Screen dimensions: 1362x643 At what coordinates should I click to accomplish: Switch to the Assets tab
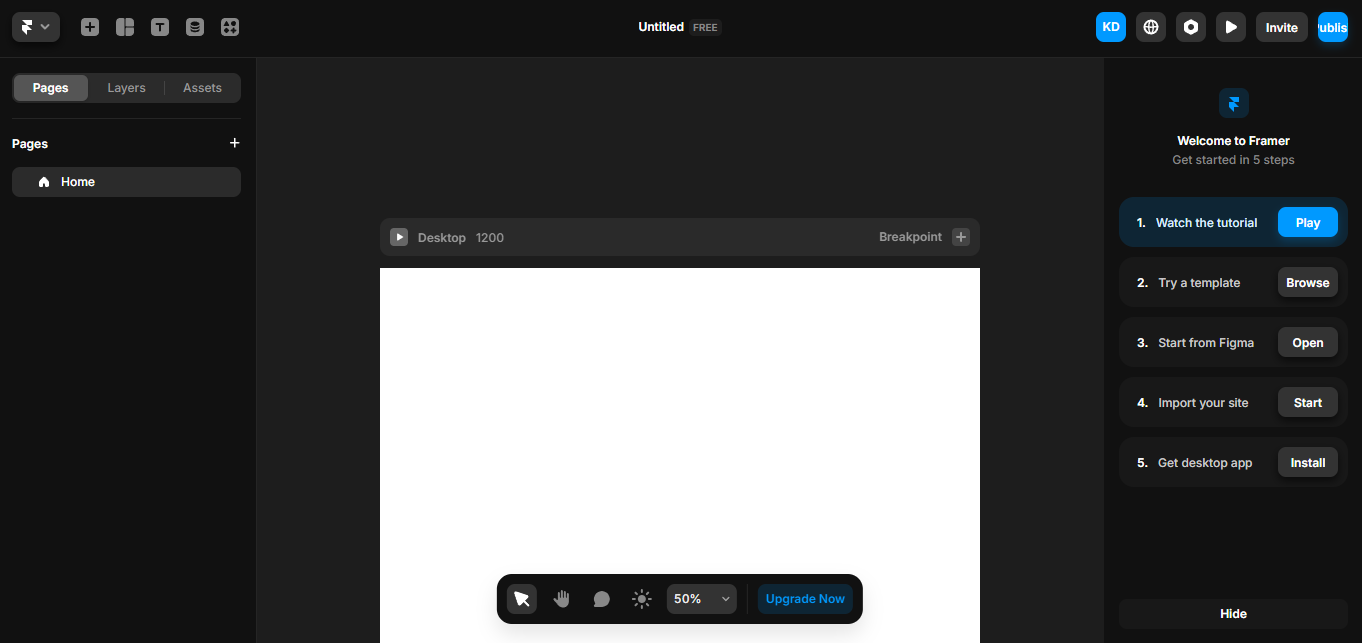point(202,88)
